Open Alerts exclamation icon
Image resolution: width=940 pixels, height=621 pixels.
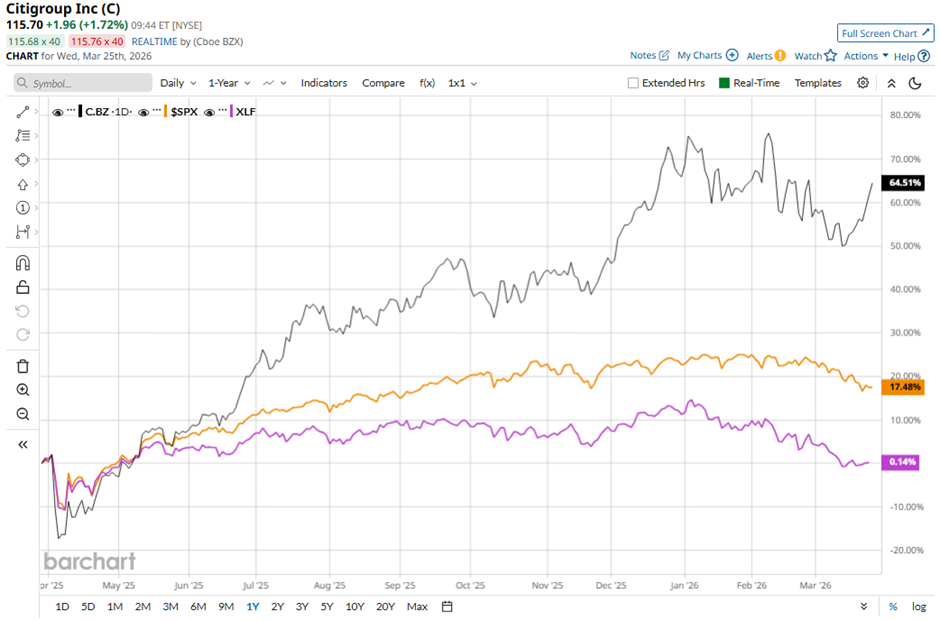click(780, 56)
